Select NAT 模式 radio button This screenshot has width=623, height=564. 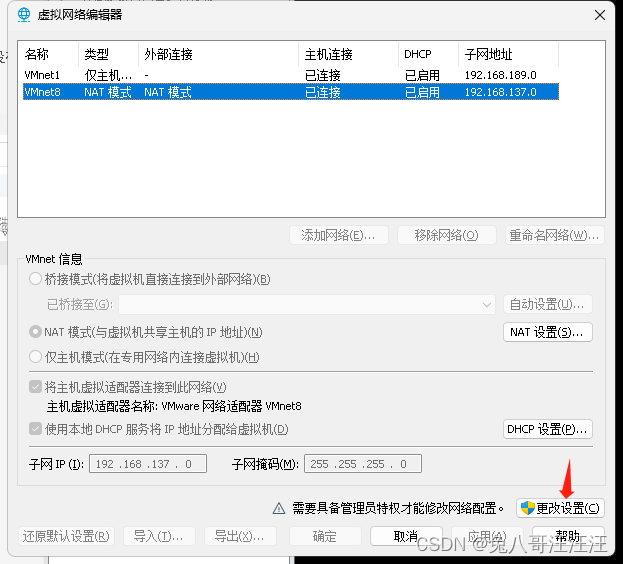[35, 332]
